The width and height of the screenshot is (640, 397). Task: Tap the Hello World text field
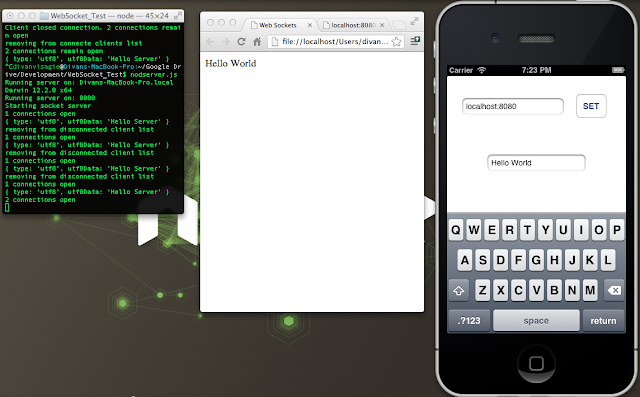(x=536, y=163)
